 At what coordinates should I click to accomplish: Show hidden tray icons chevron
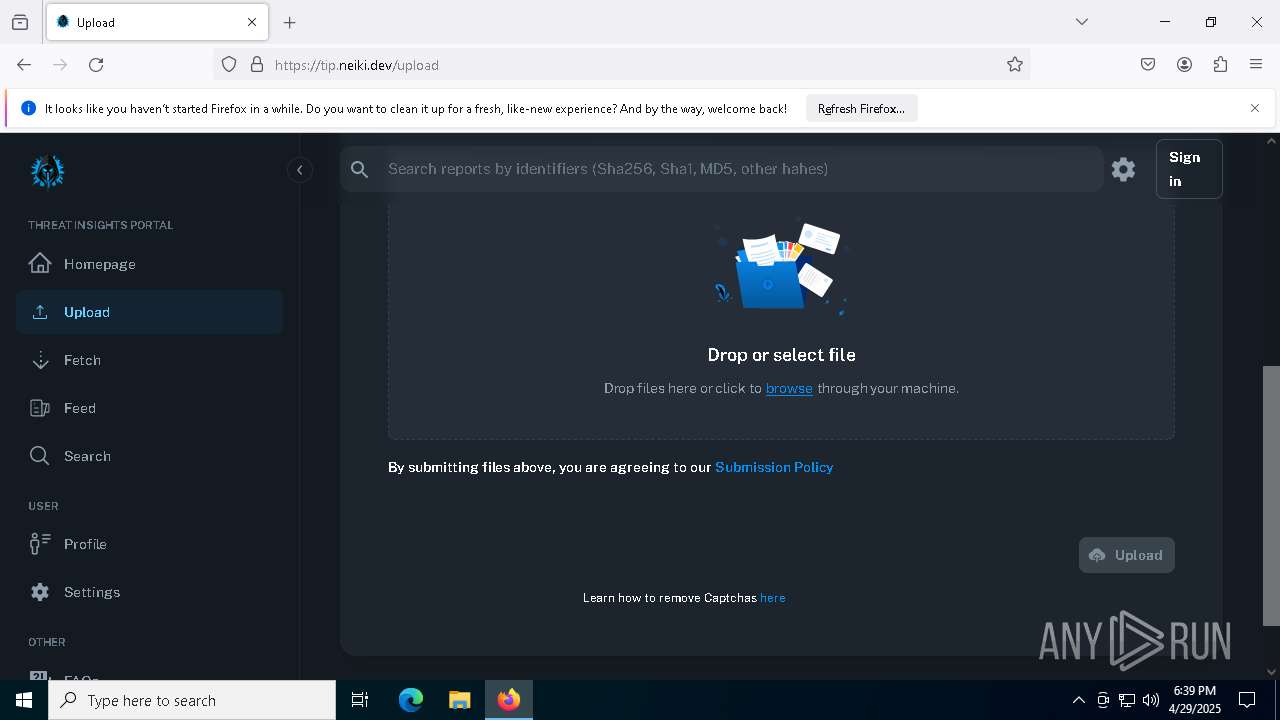(x=1078, y=700)
